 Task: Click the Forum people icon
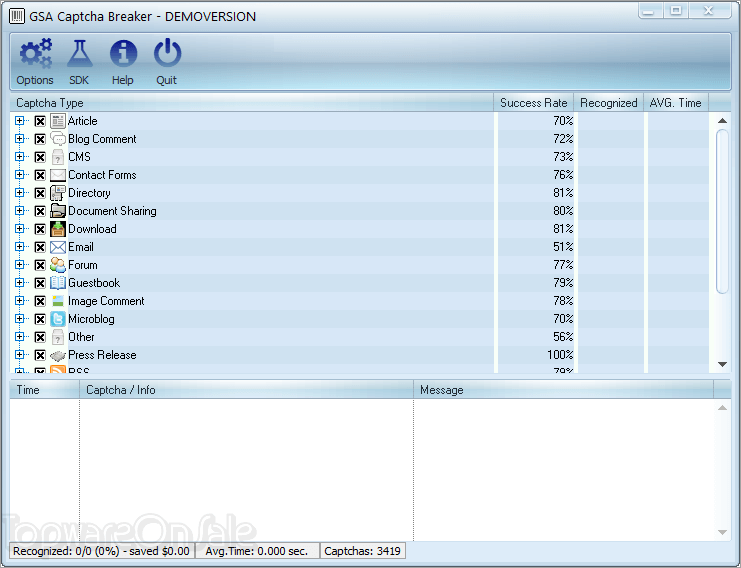click(x=58, y=265)
